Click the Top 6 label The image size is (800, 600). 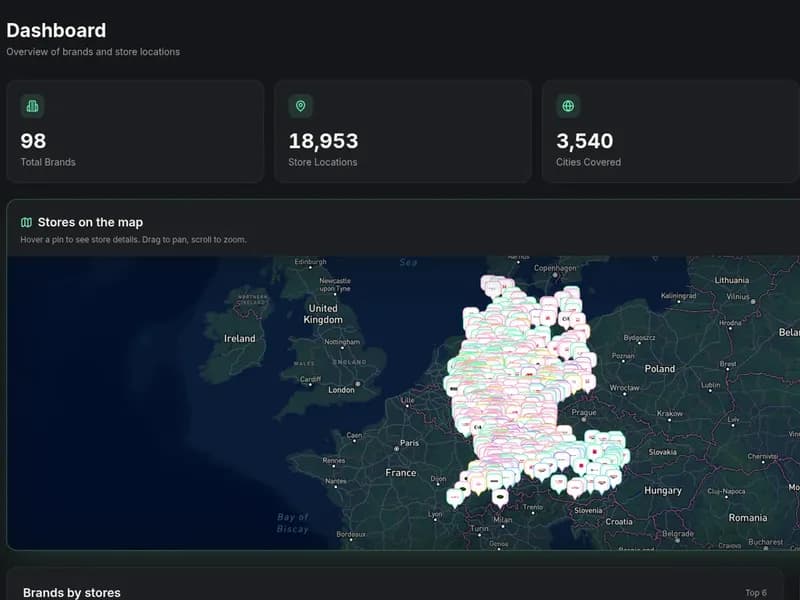pos(756,593)
